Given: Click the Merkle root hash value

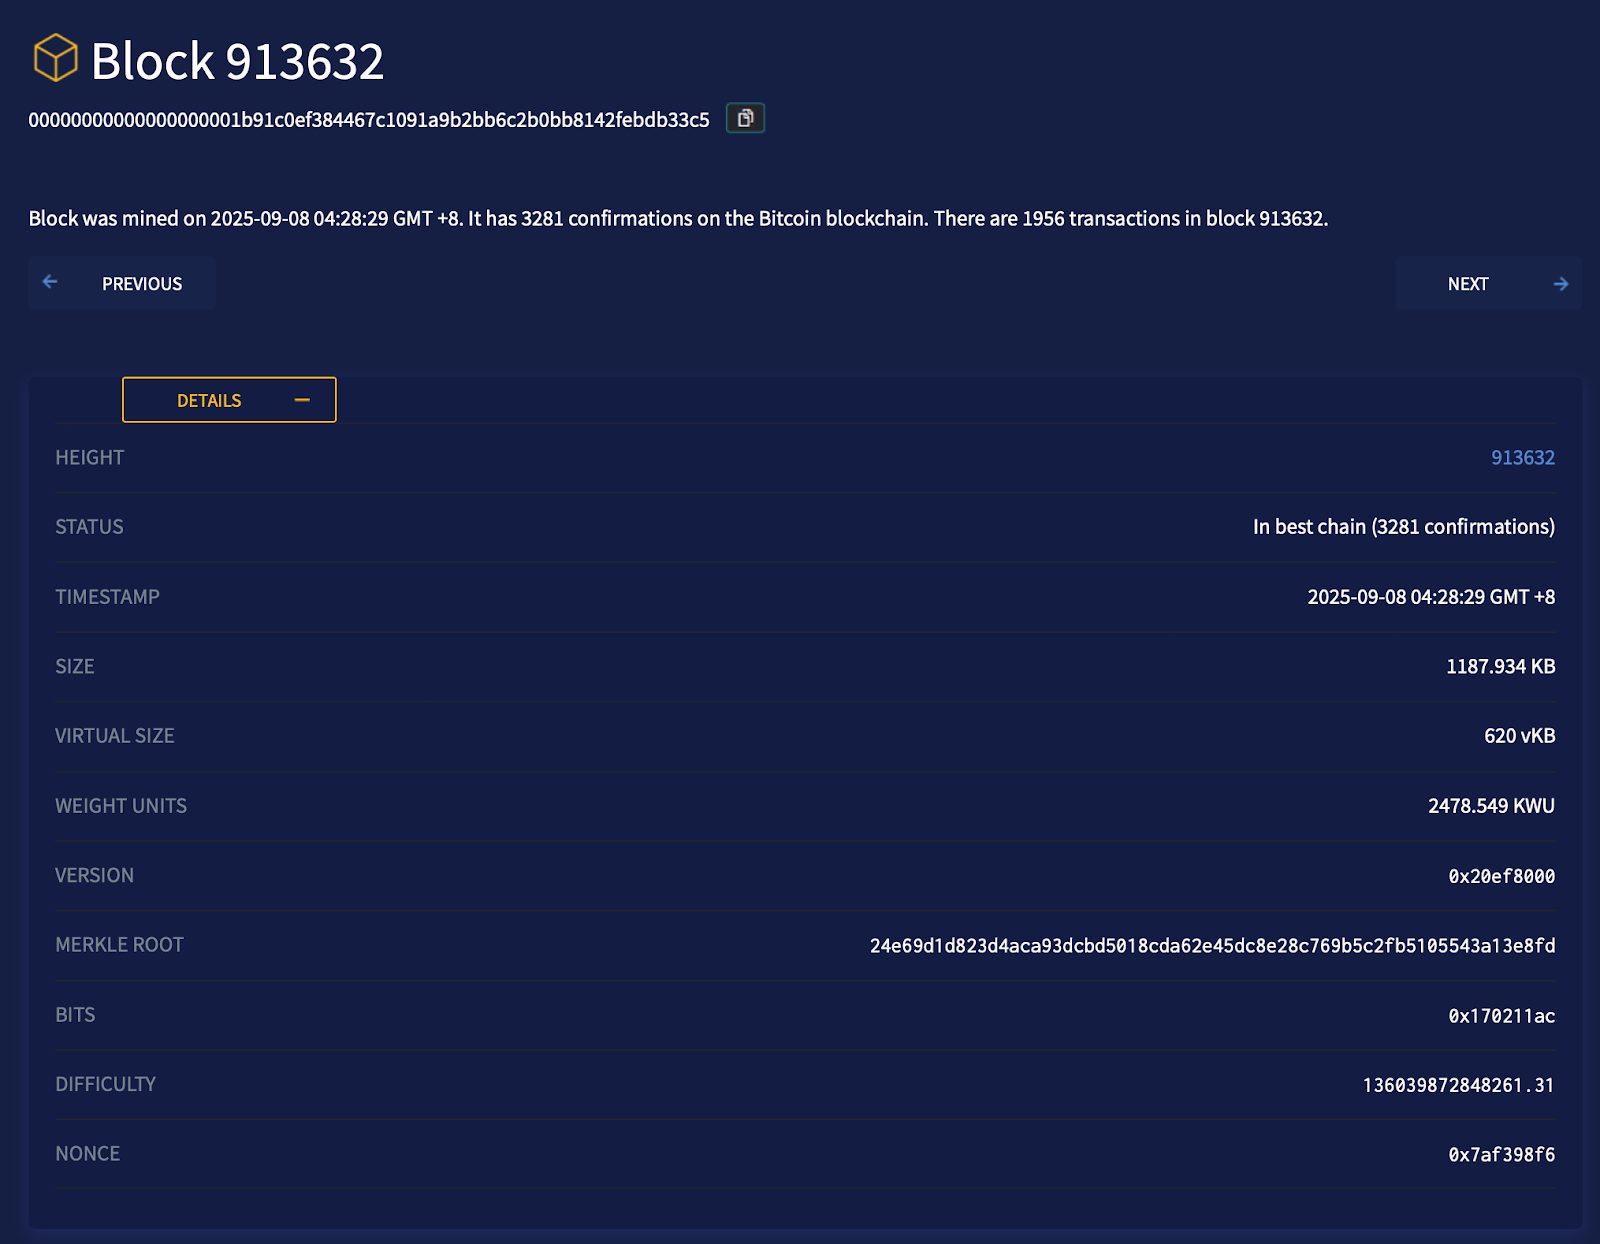Looking at the screenshot, I should point(1212,946).
